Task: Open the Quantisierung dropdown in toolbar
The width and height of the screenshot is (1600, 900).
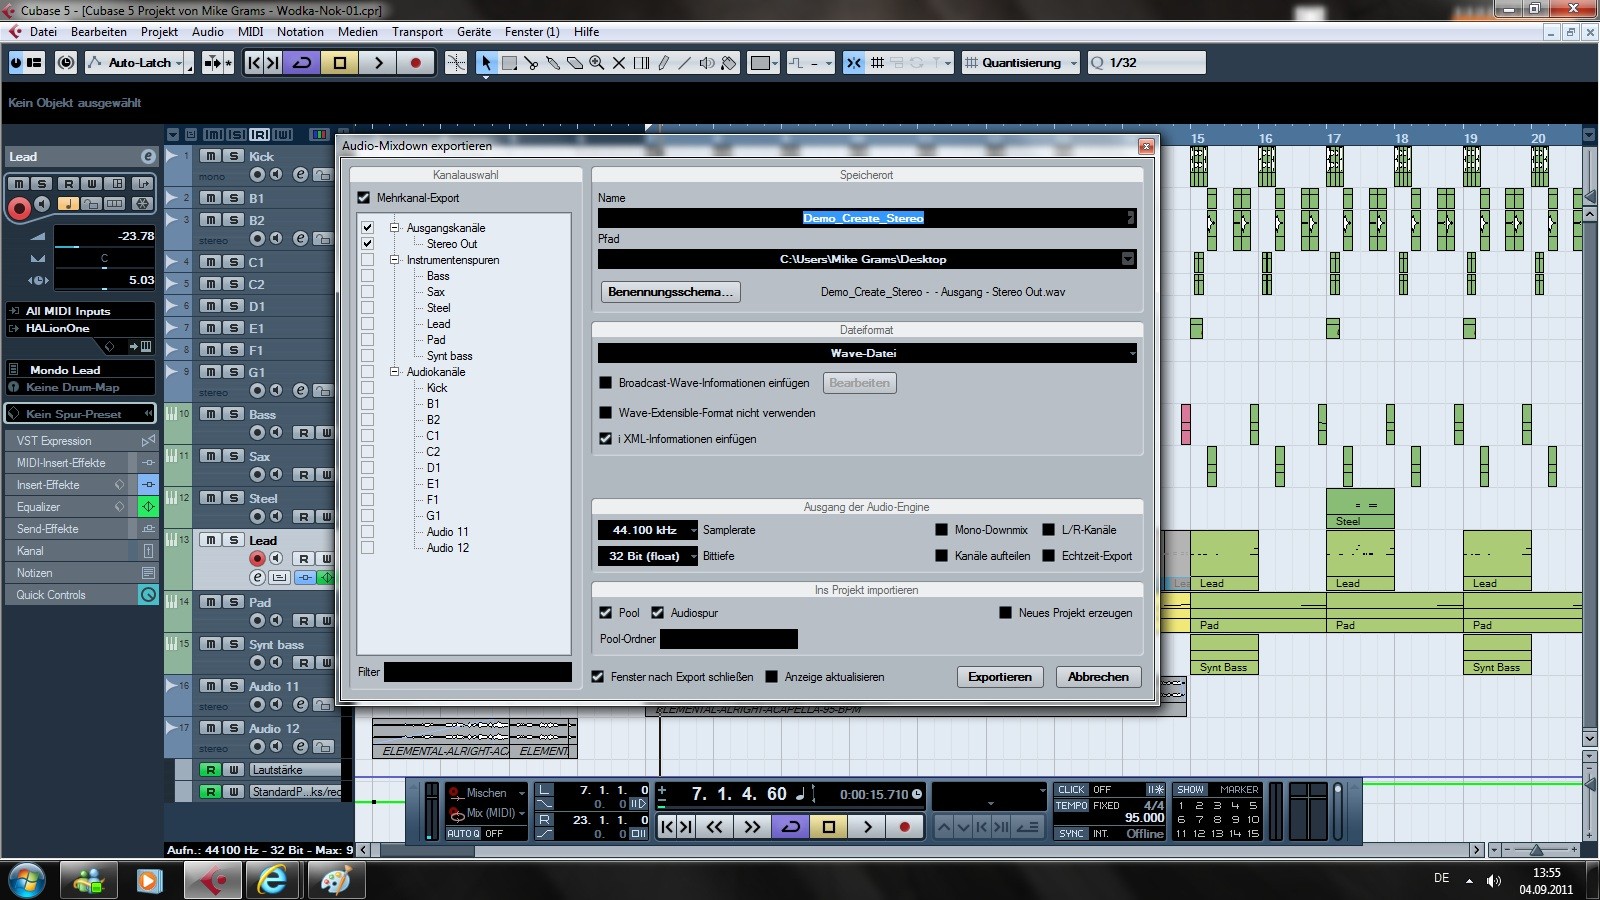Action: (1020, 63)
